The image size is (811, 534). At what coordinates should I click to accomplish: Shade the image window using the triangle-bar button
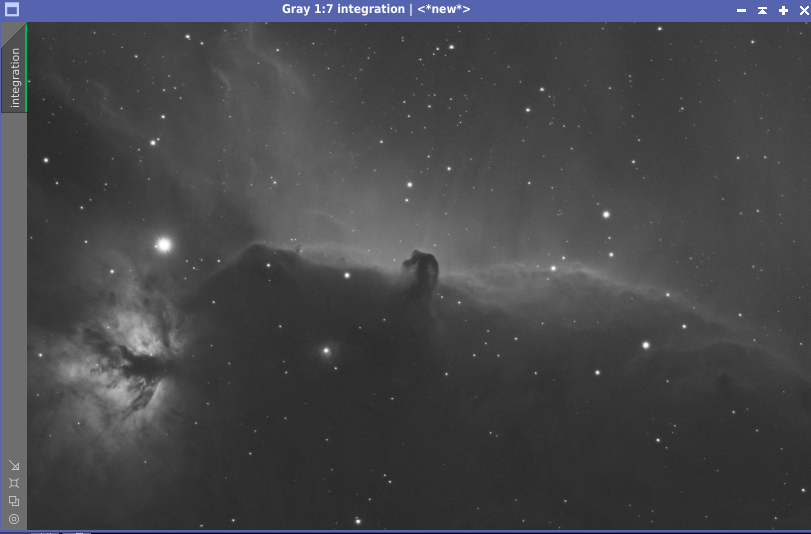pos(762,10)
